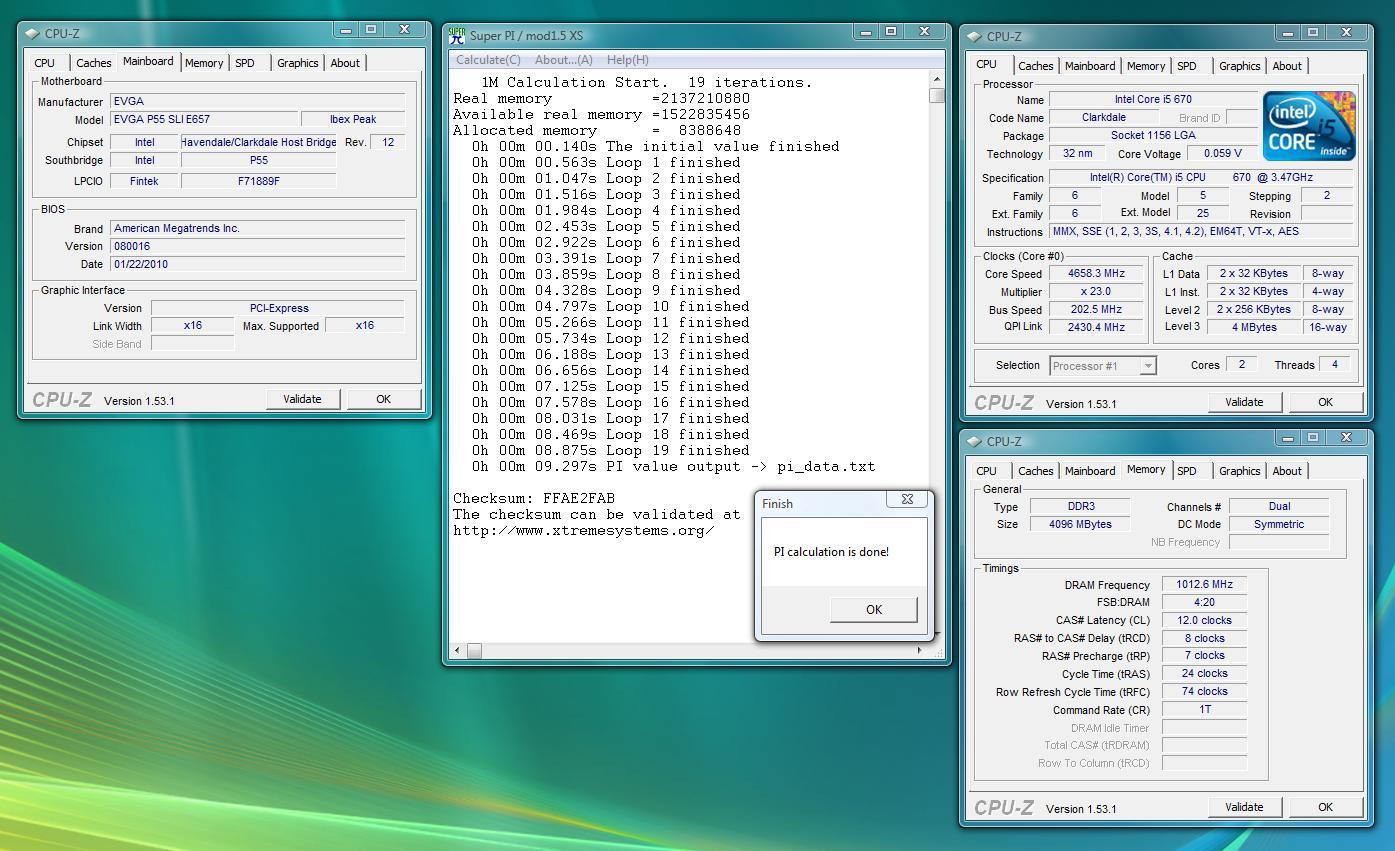Click the Super PI horizontal scrollbar thumb
The width and height of the screenshot is (1395, 851).
click(474, 651)
